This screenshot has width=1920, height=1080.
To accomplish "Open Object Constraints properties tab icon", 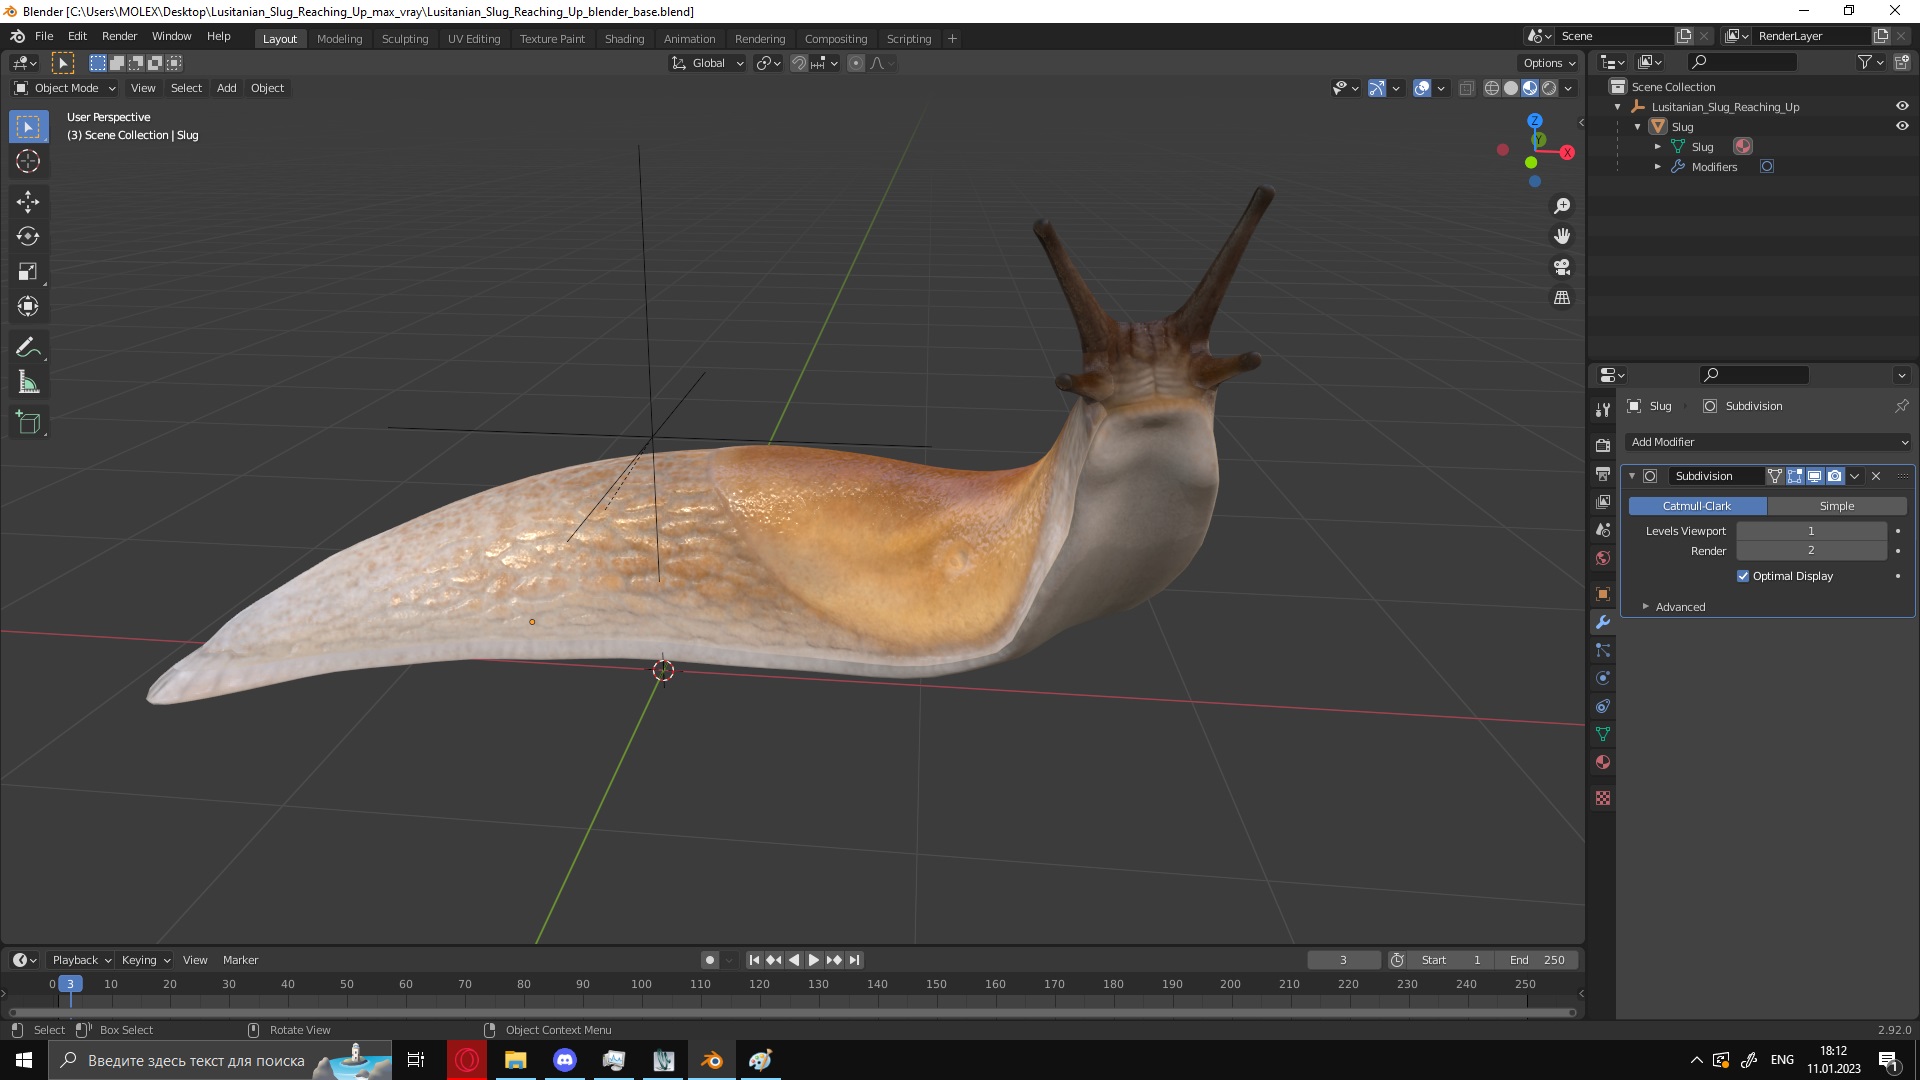I will (x=1603, y=706).
